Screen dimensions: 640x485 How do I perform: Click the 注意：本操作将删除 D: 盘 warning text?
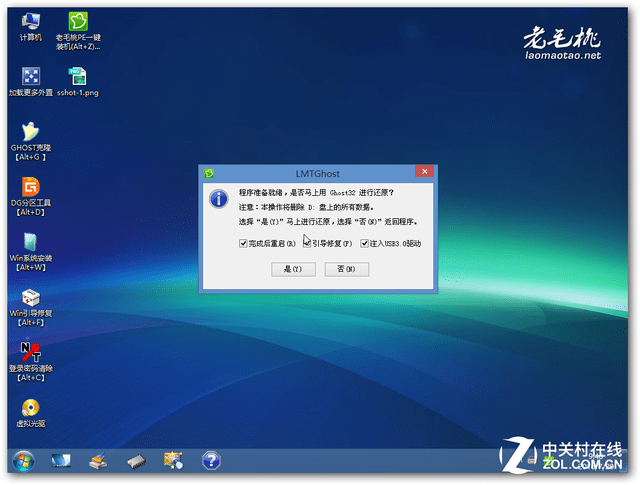point(306,207)
